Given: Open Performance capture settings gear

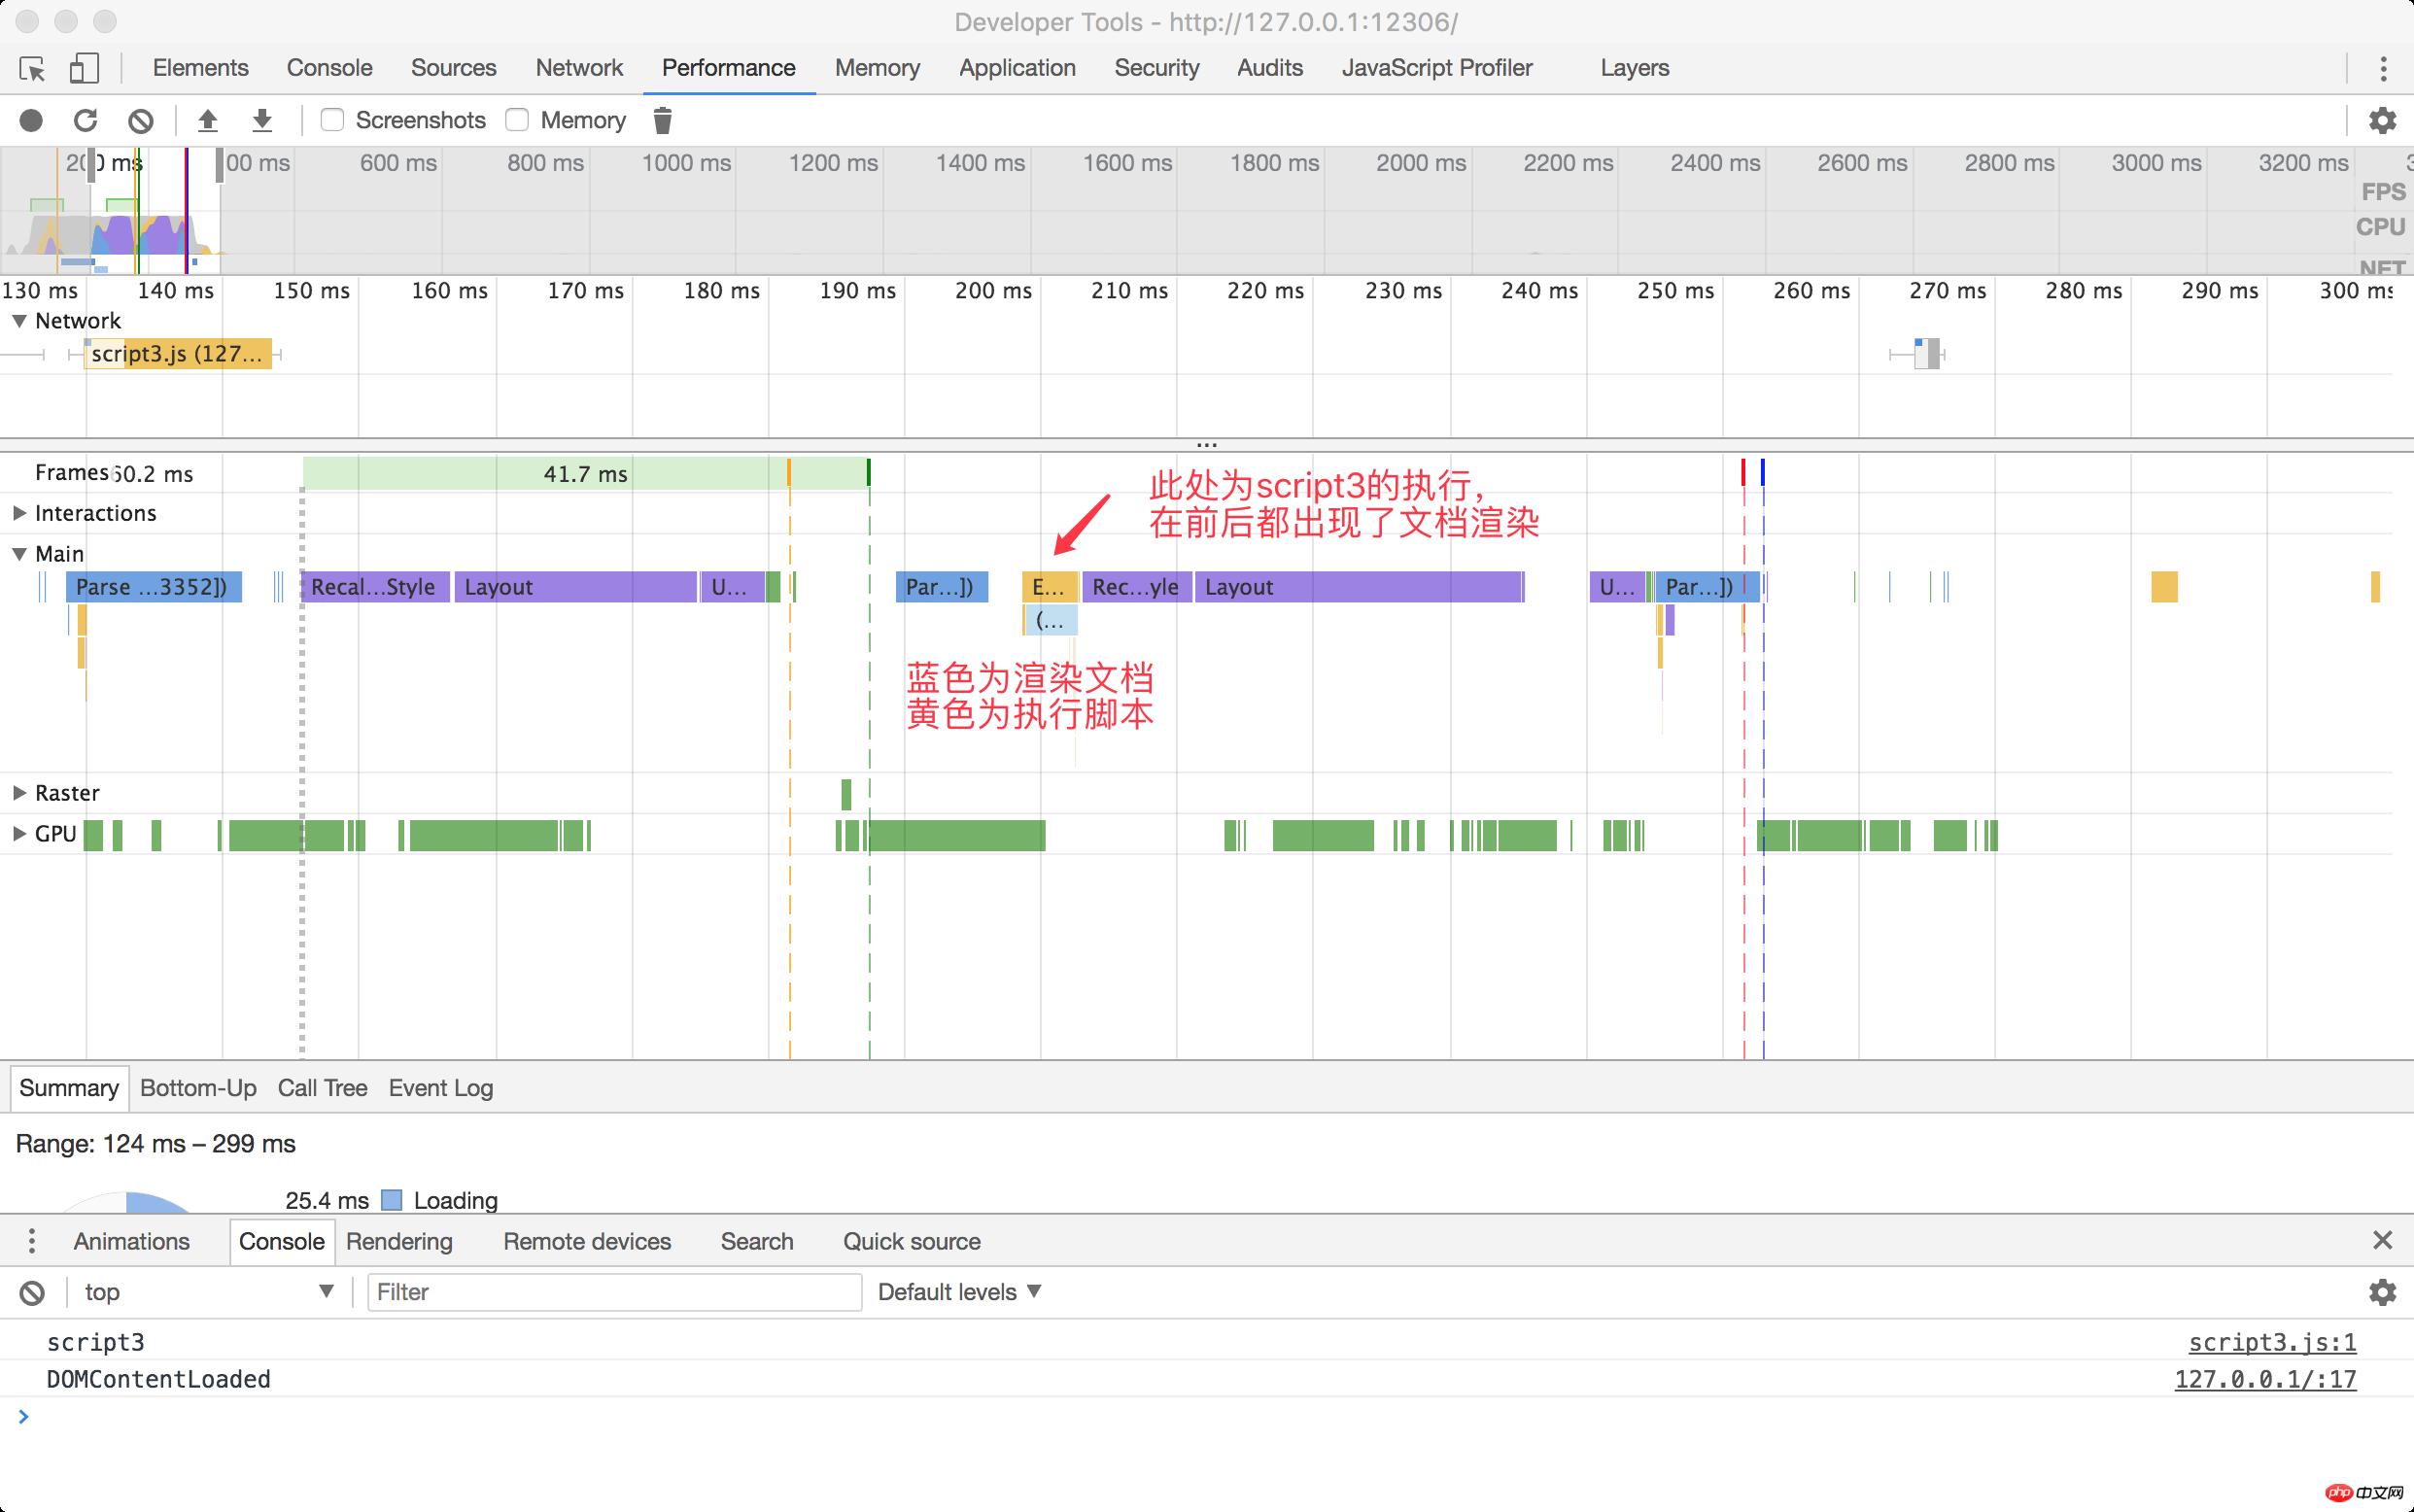Looking at the screenshot, I should click(x=2383, y=121).
